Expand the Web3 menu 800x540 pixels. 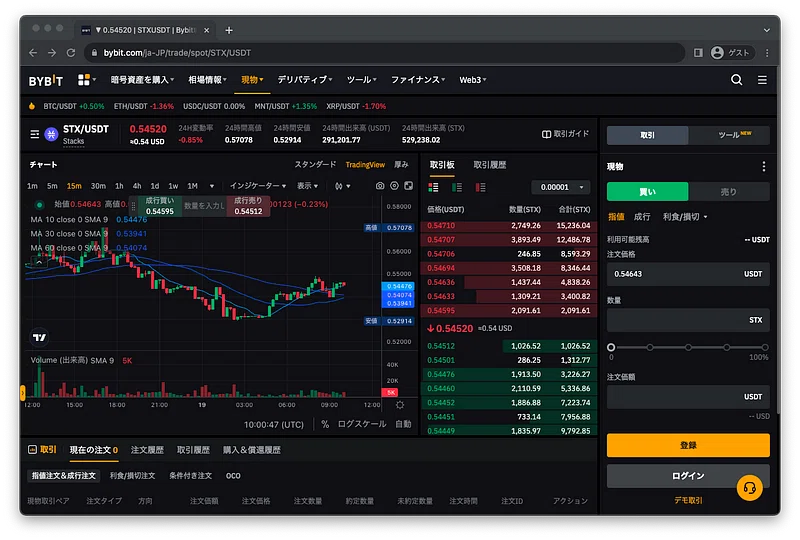point(472,80)
